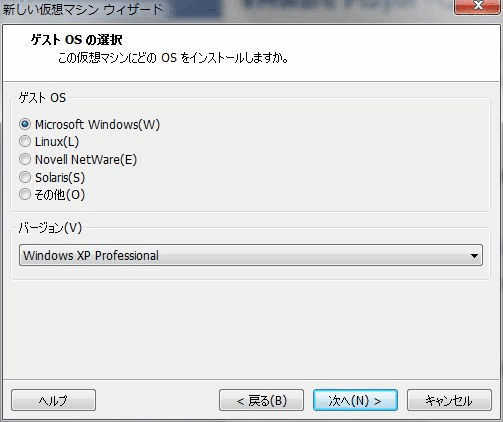Select the Microsoft Windows(W) radio button
503x422 pixels.
click(x=25, y=124)
